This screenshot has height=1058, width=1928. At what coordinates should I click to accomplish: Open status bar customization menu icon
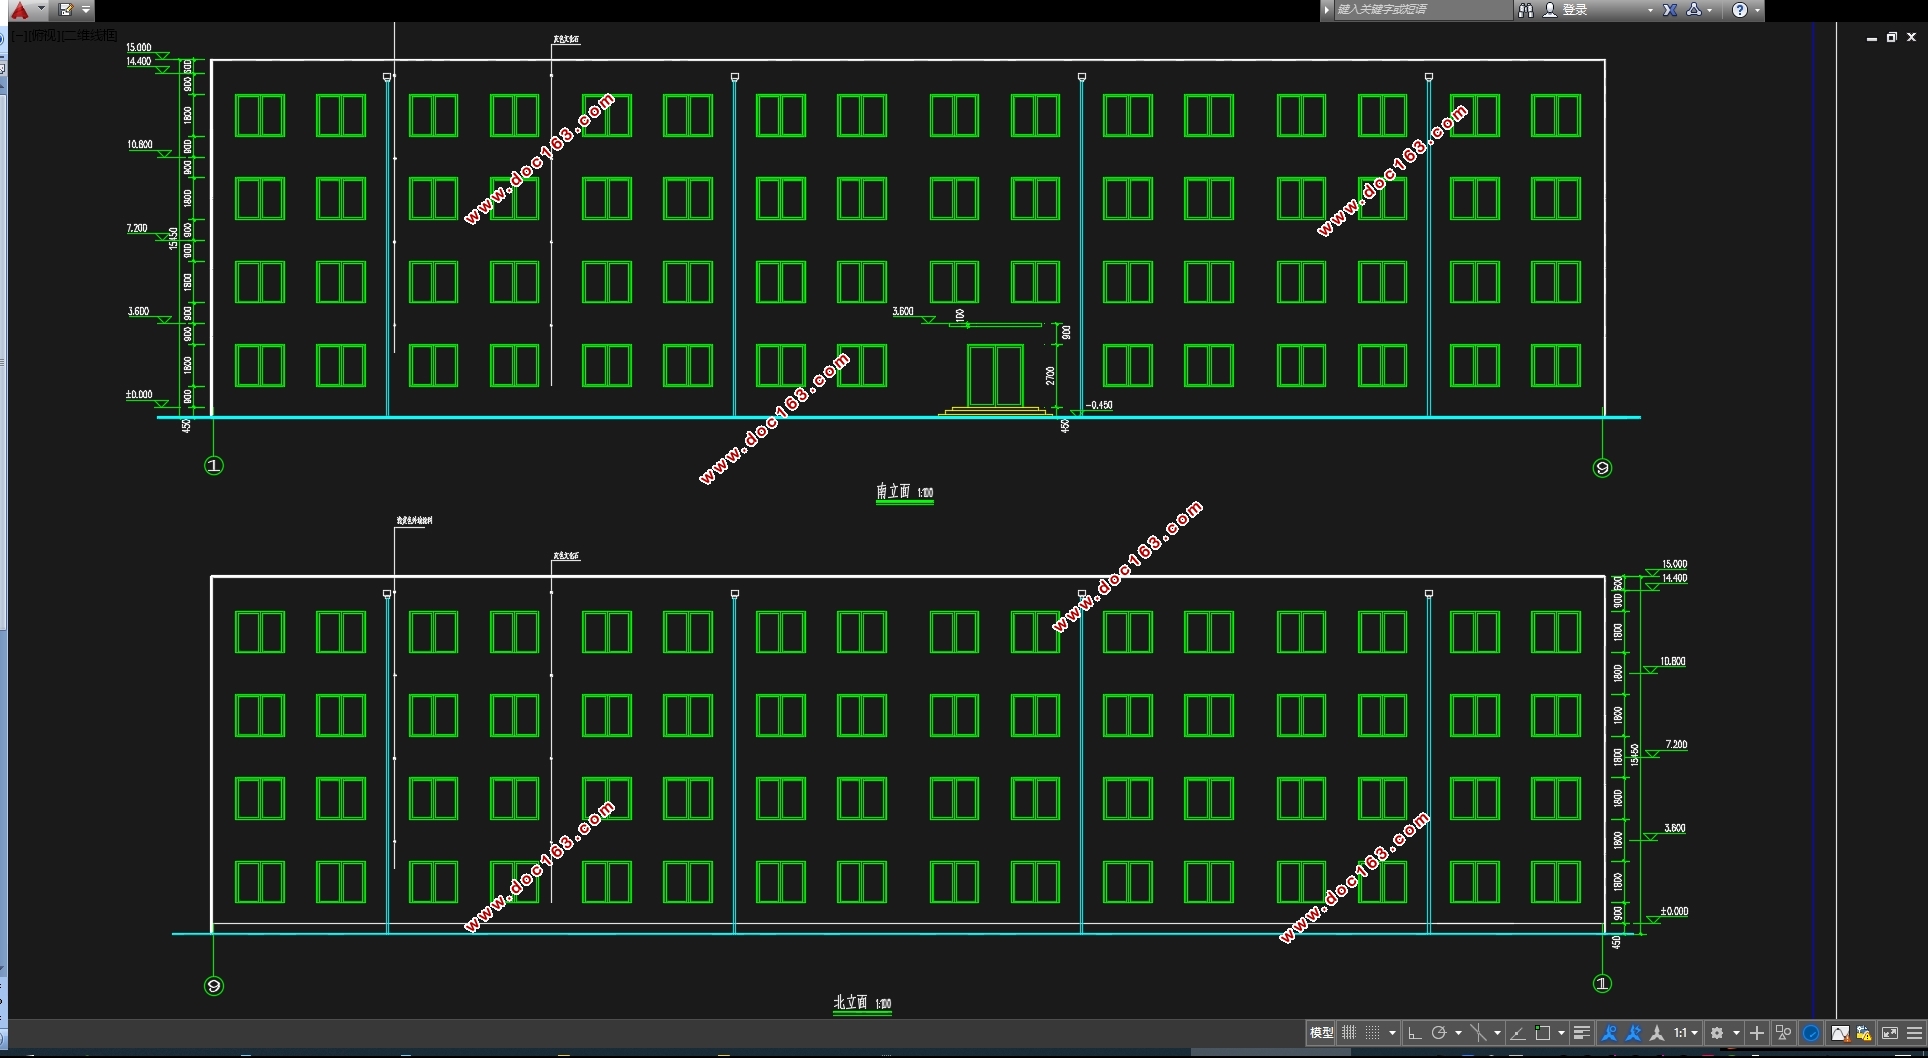tap(1915, 1033)
